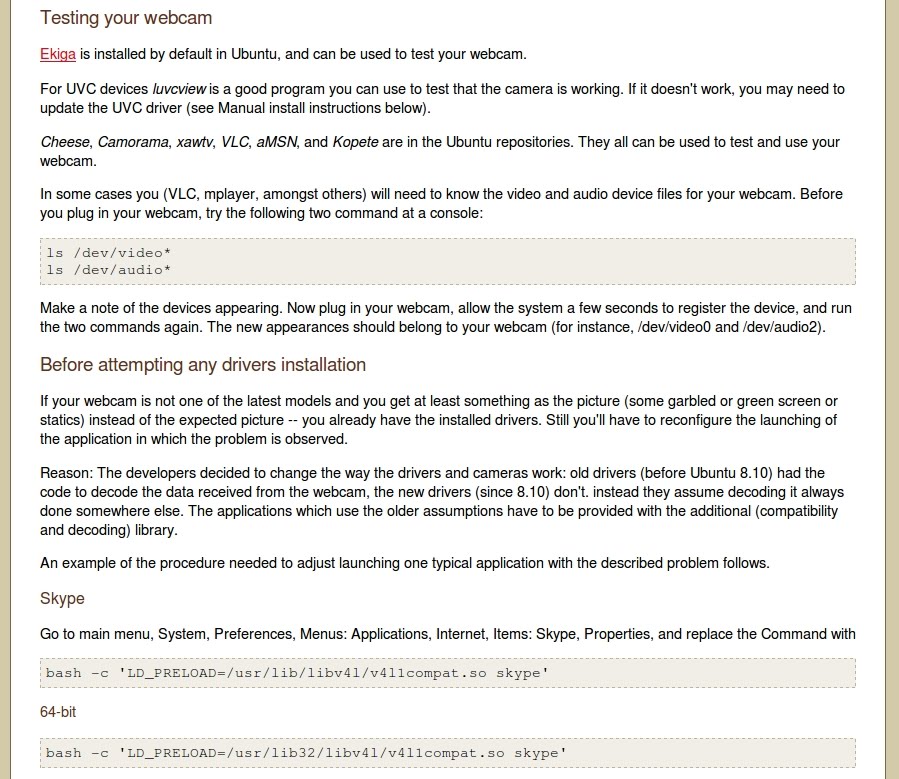899x779 pixels.
Task: Click the italic word "Kopete"
Action: 356,142
